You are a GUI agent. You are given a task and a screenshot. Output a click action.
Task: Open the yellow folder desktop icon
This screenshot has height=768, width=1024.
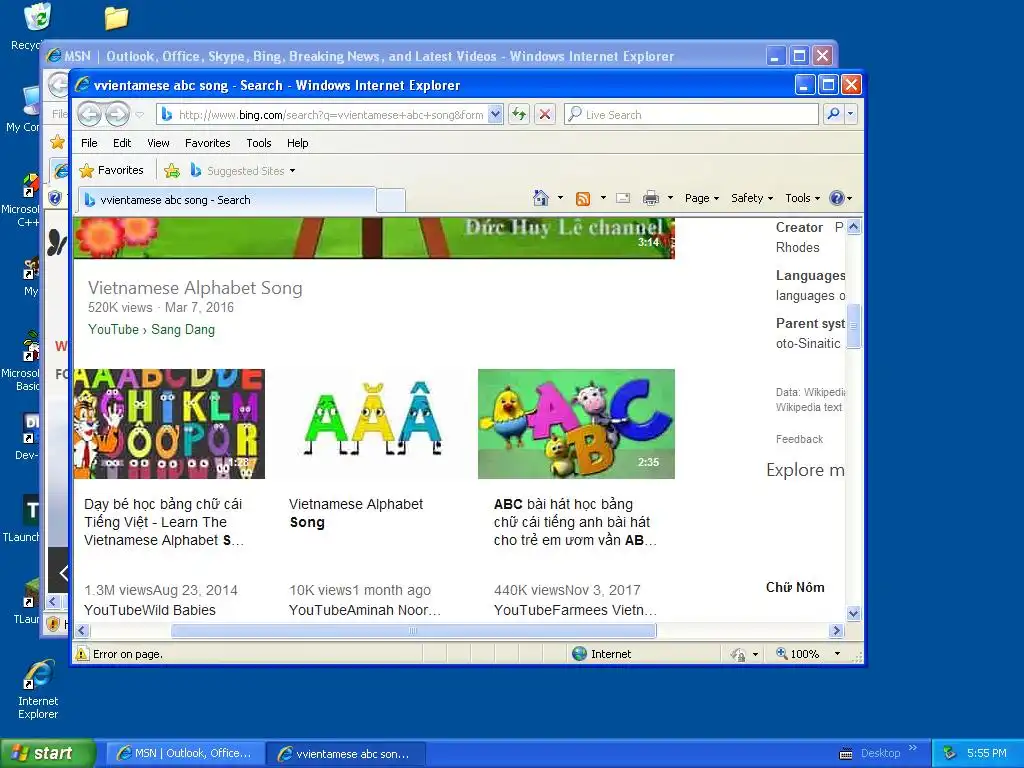pos(116,18)
